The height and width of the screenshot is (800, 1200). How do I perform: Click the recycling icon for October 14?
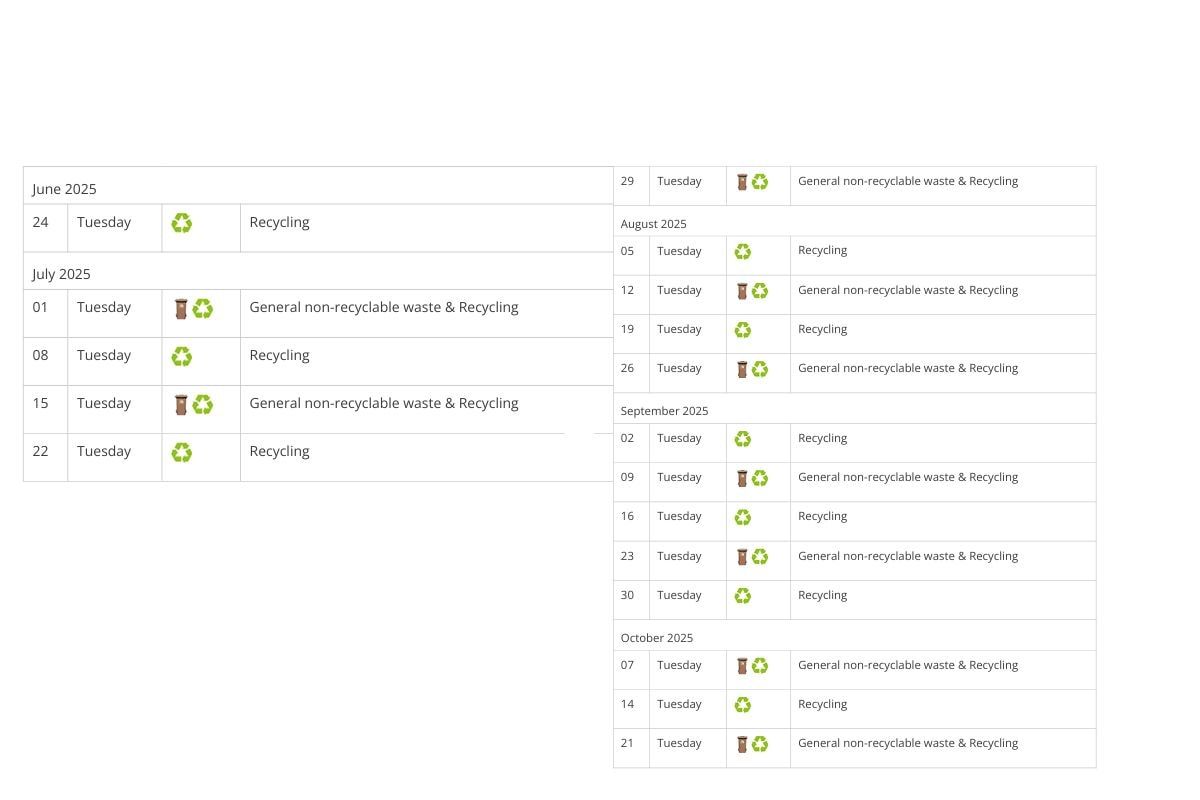(742, 705)
